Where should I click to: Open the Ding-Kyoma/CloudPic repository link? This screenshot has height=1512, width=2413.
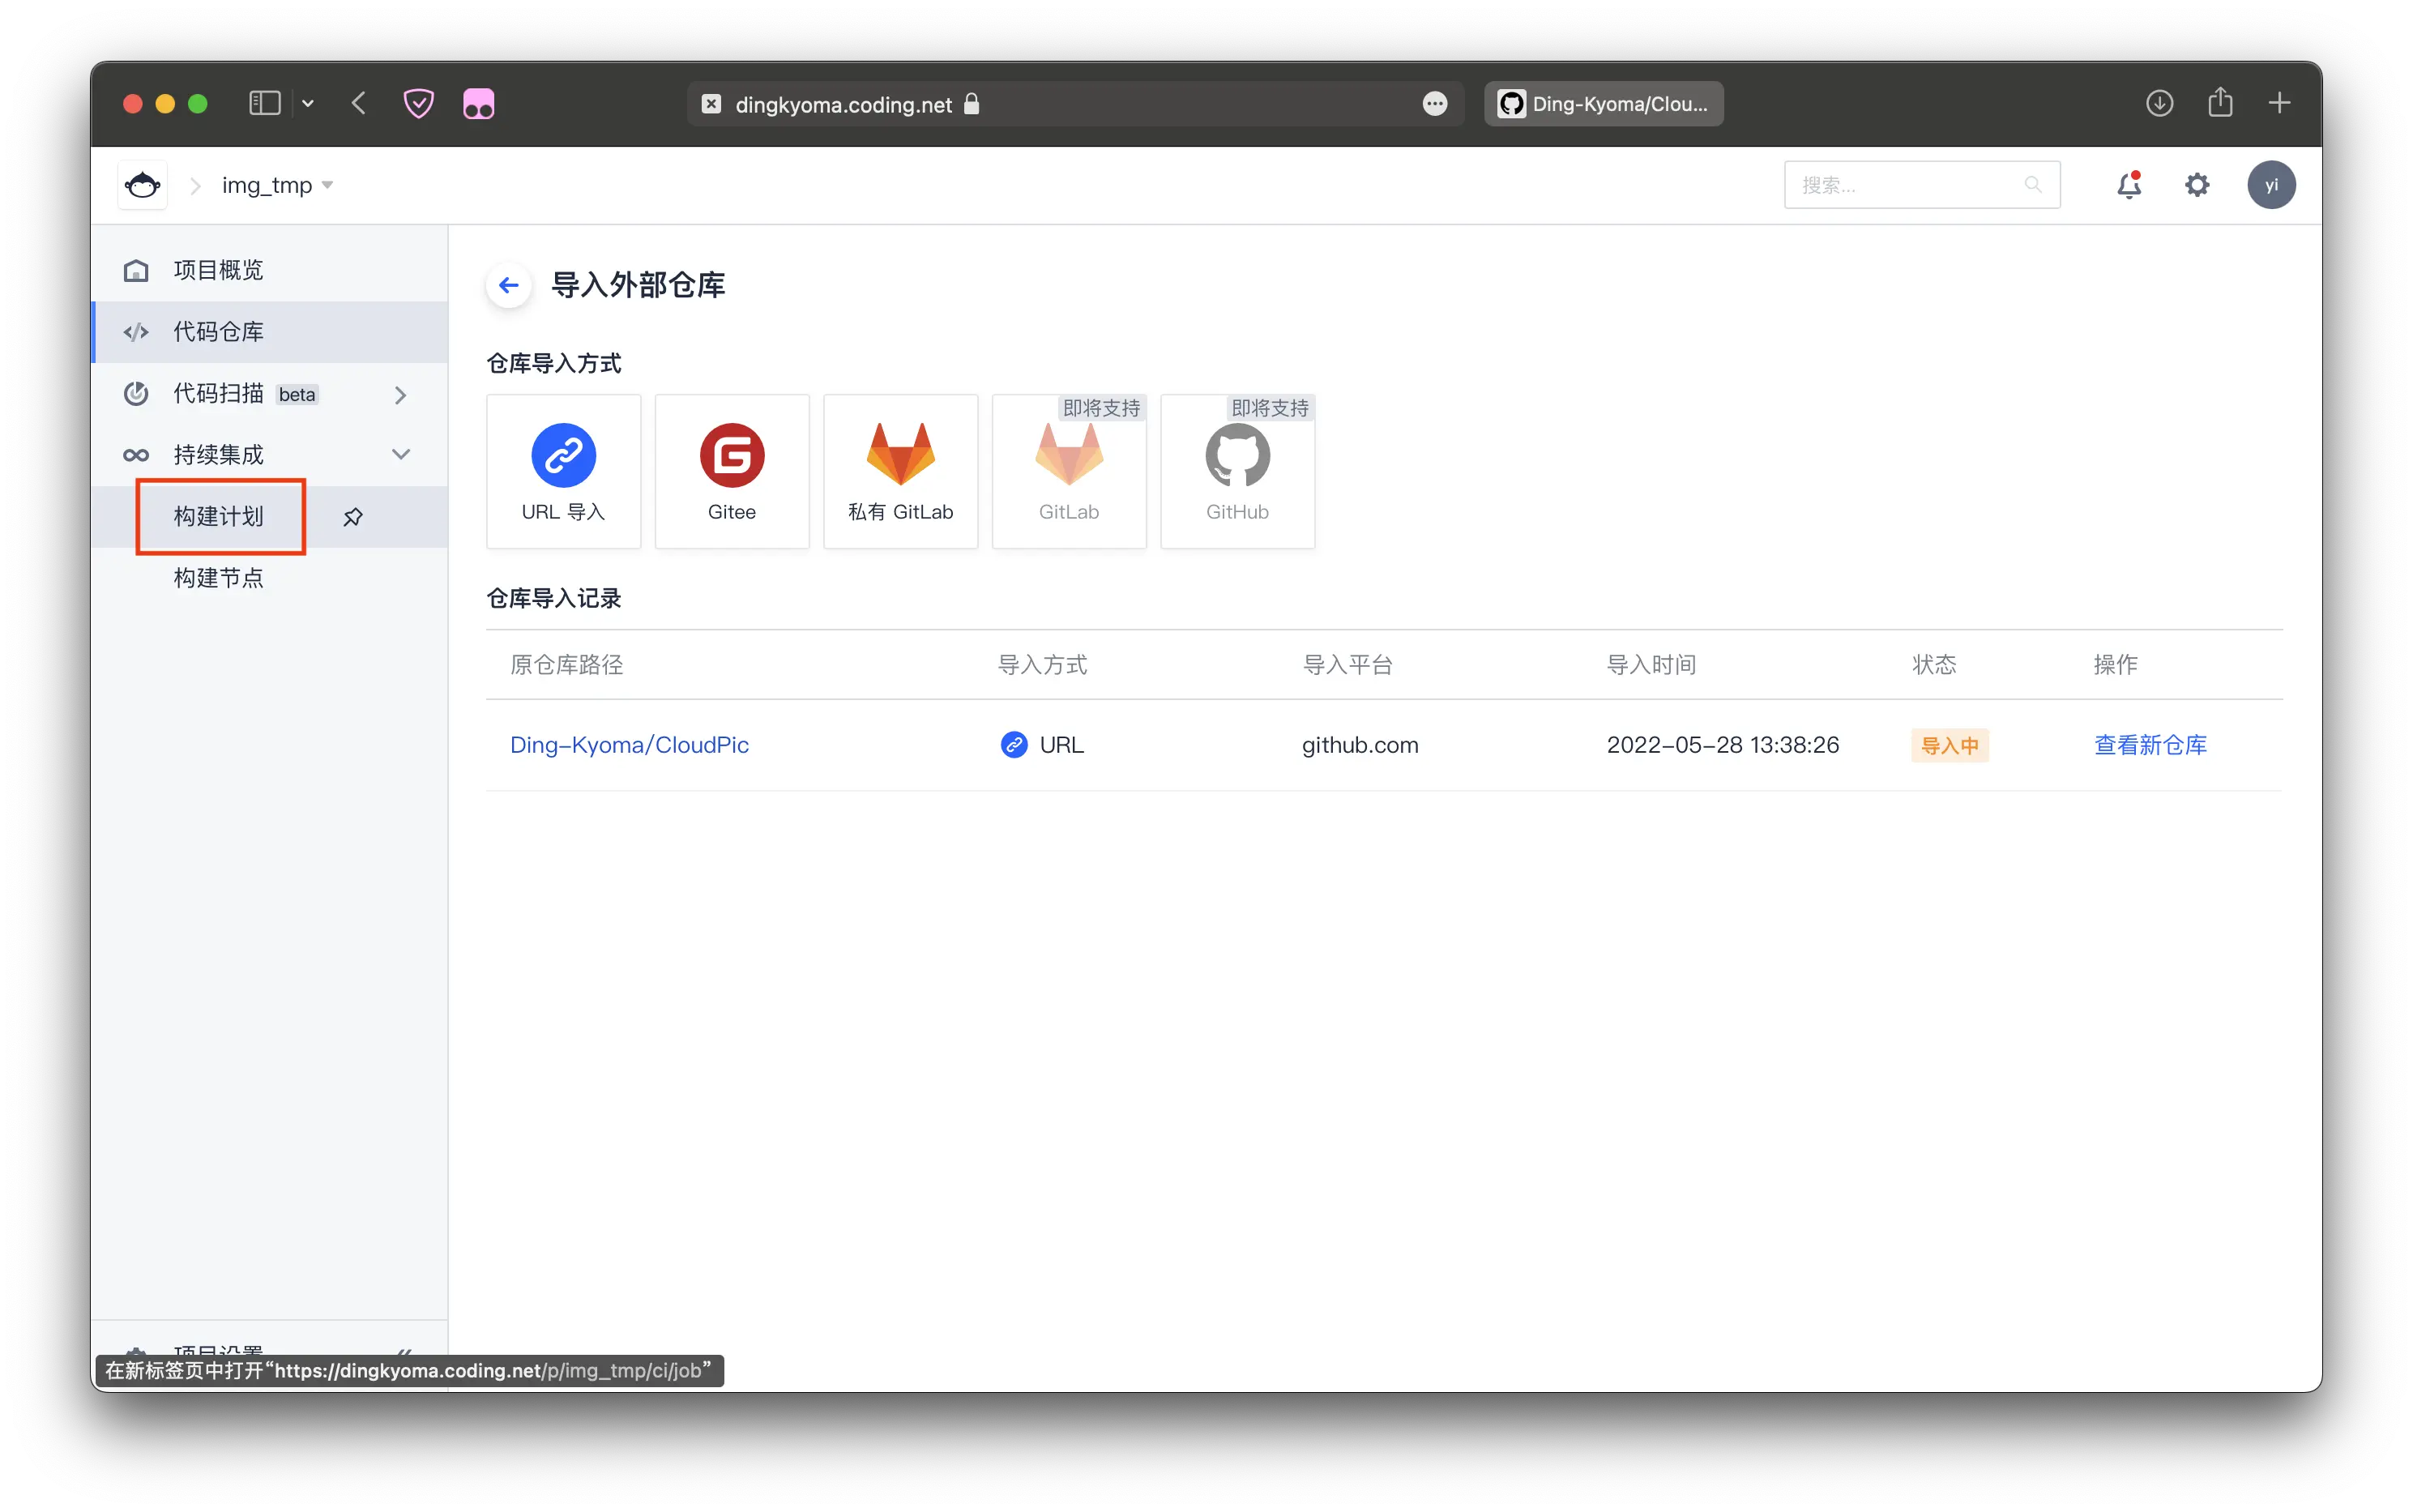coord(629,745)
